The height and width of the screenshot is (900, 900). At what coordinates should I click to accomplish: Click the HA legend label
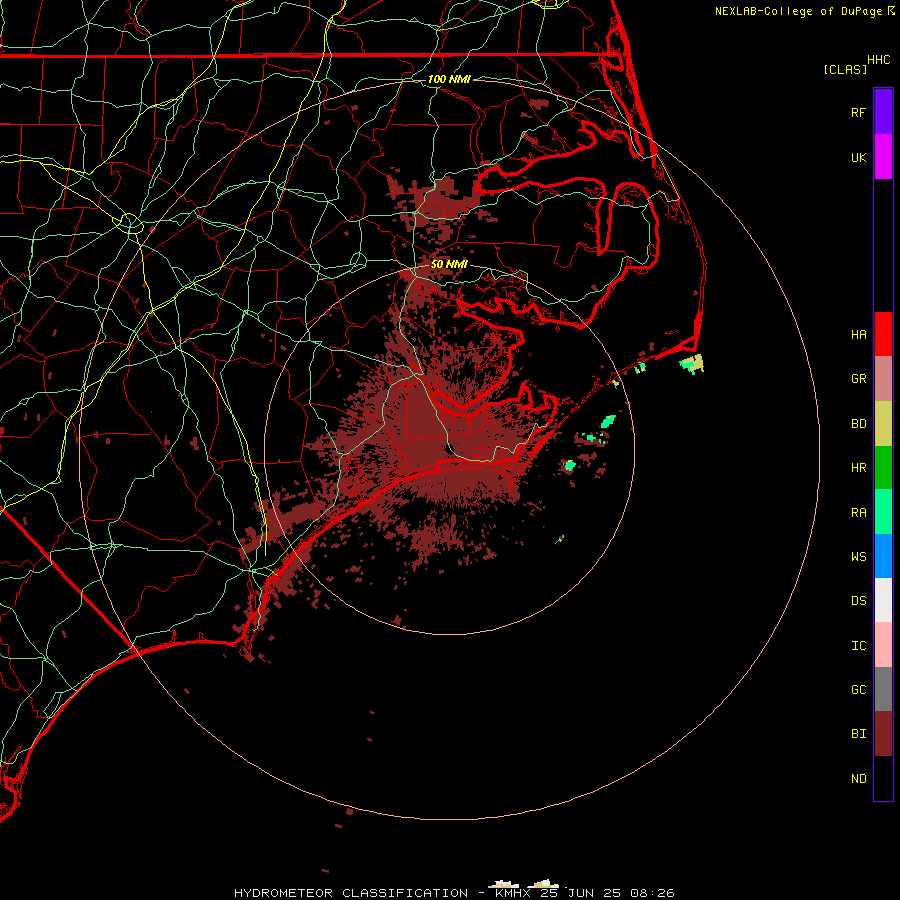click(858, 334)
